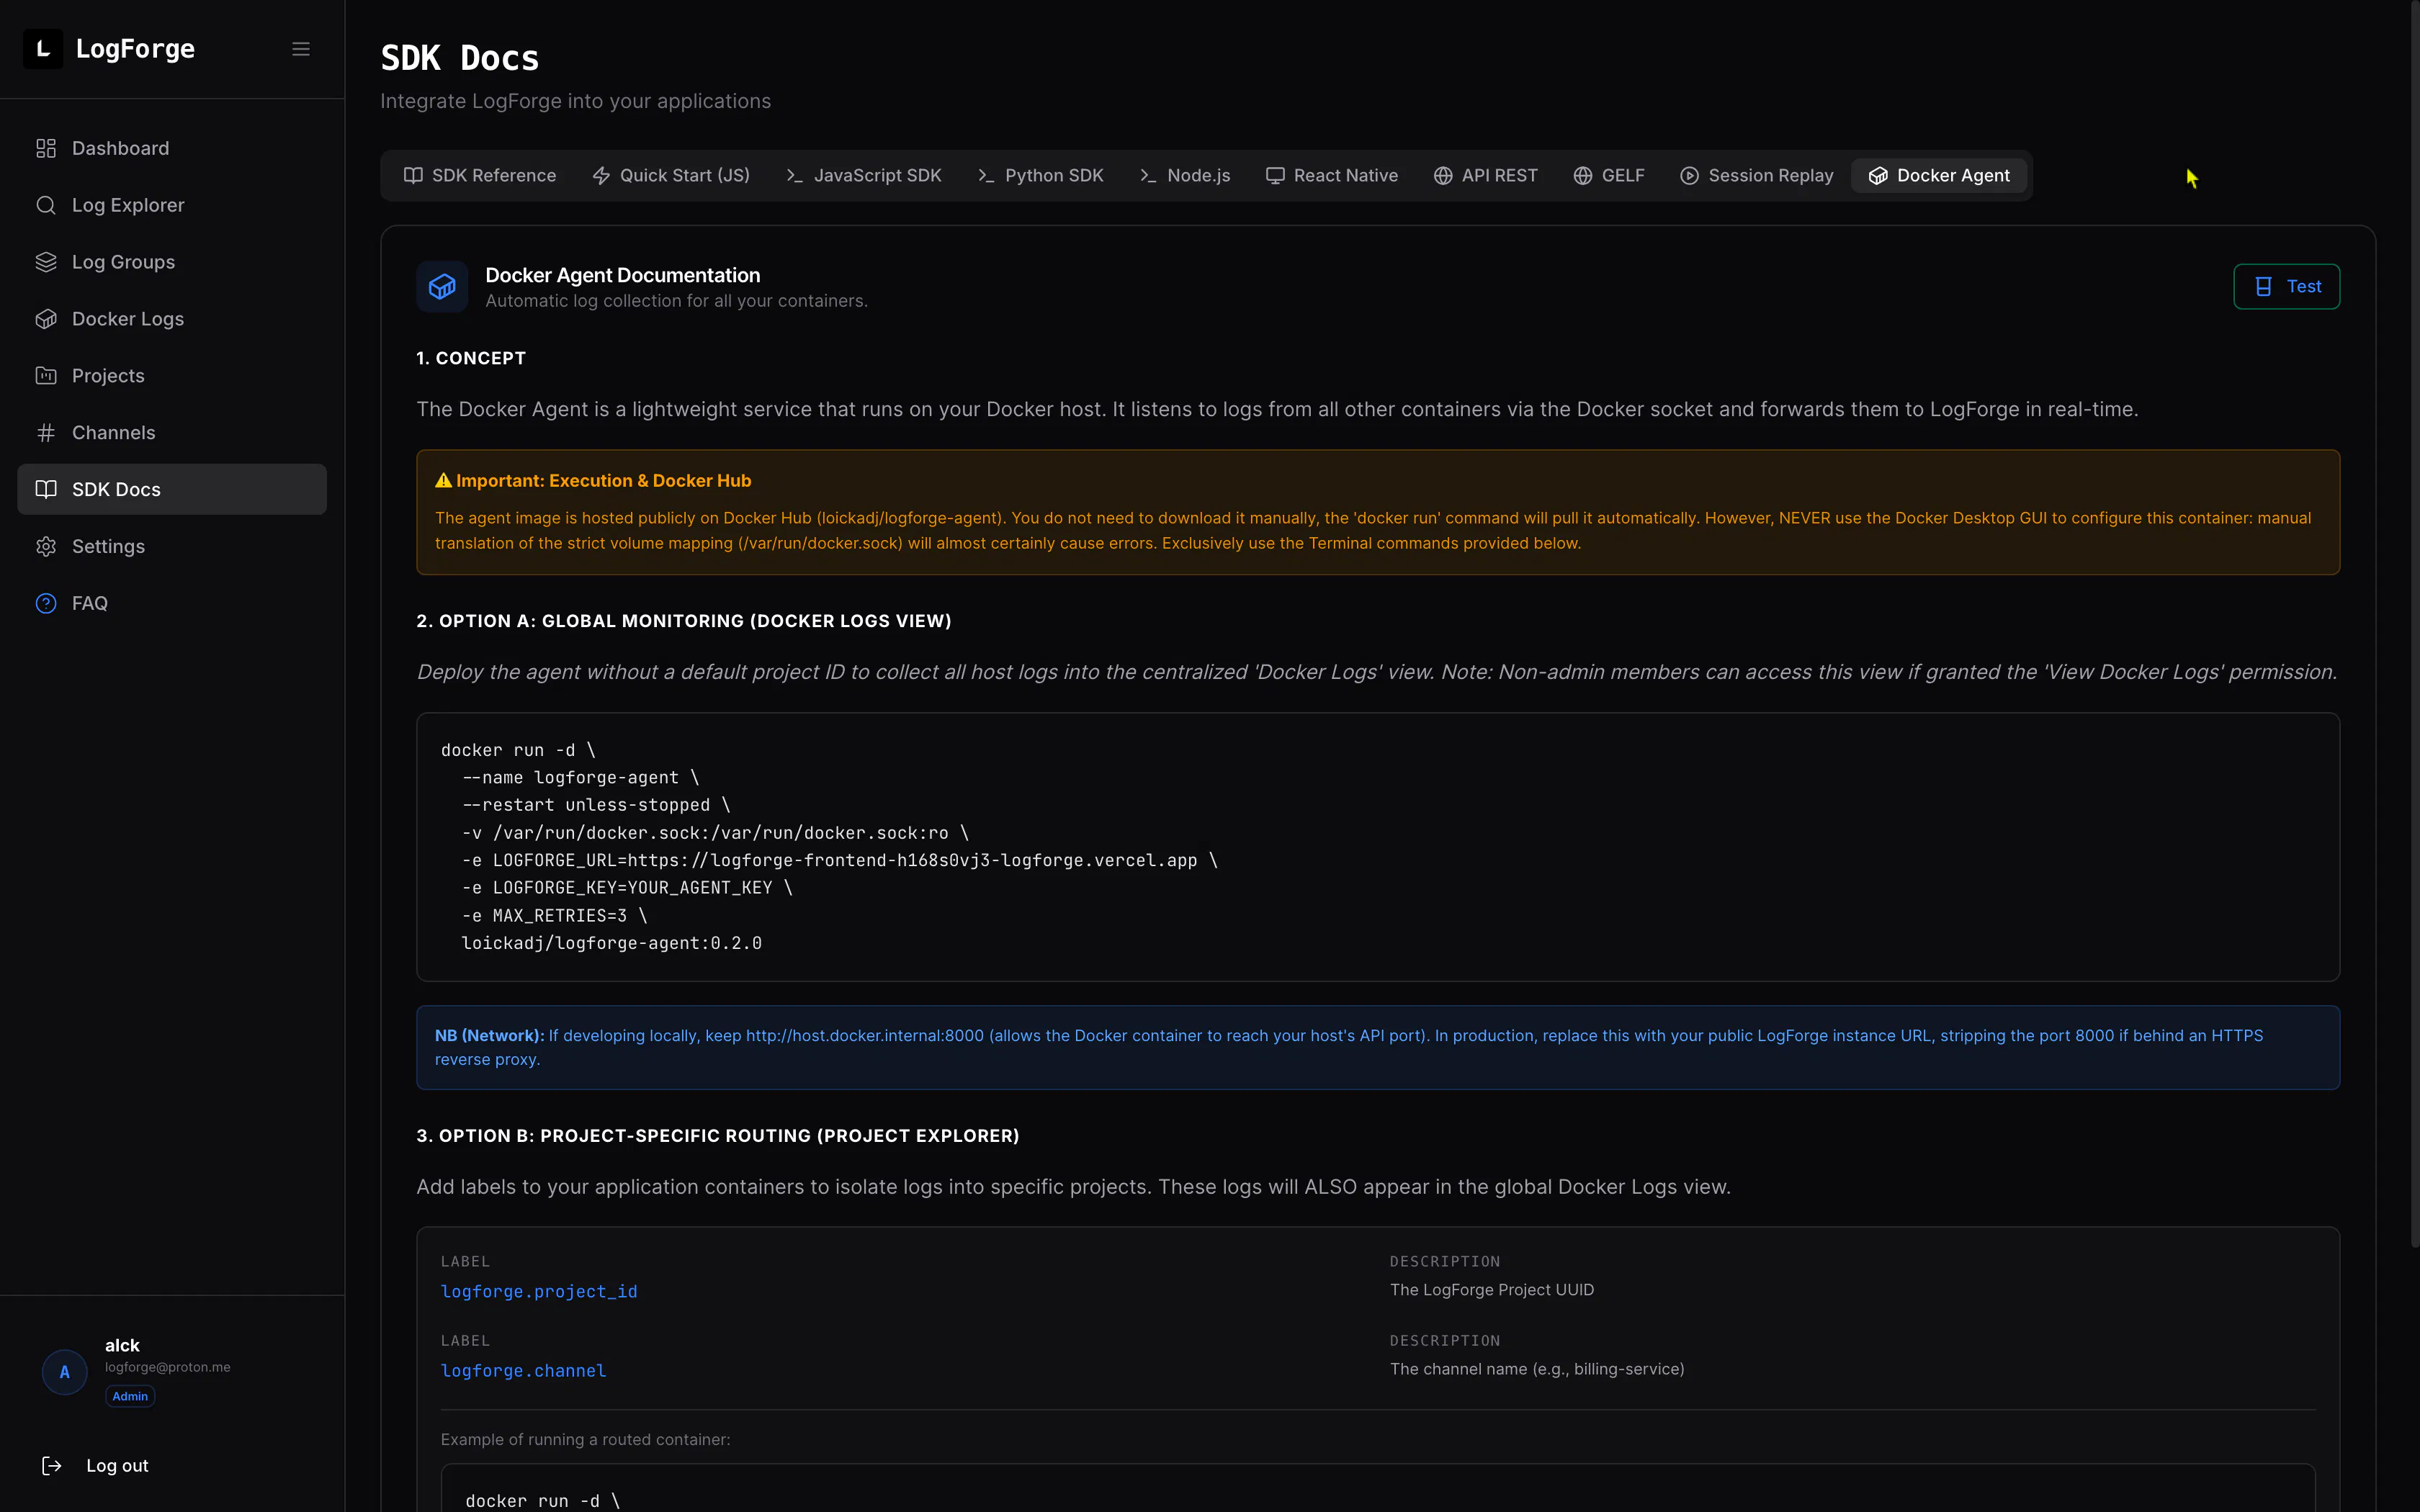The width and height of the screenshot is (2420, 1512).
Task: Open the FAQ page
Action: tap(172, 603)
